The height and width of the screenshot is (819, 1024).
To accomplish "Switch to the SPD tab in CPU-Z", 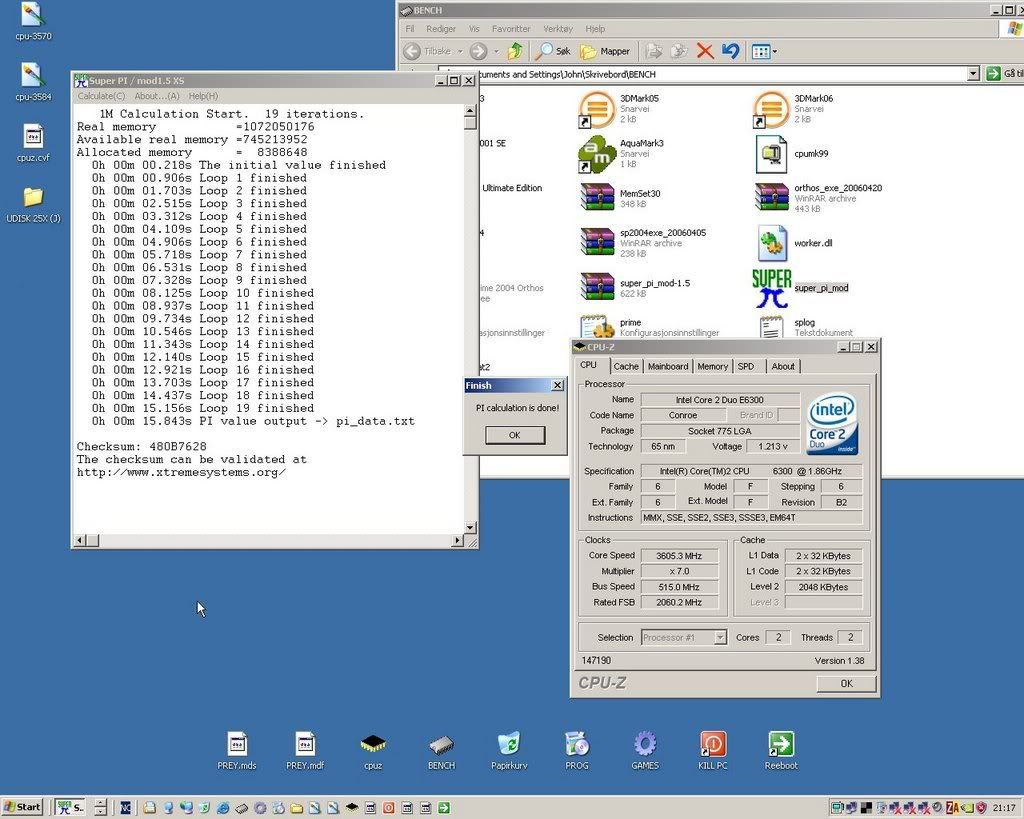I will pos(746,366).
